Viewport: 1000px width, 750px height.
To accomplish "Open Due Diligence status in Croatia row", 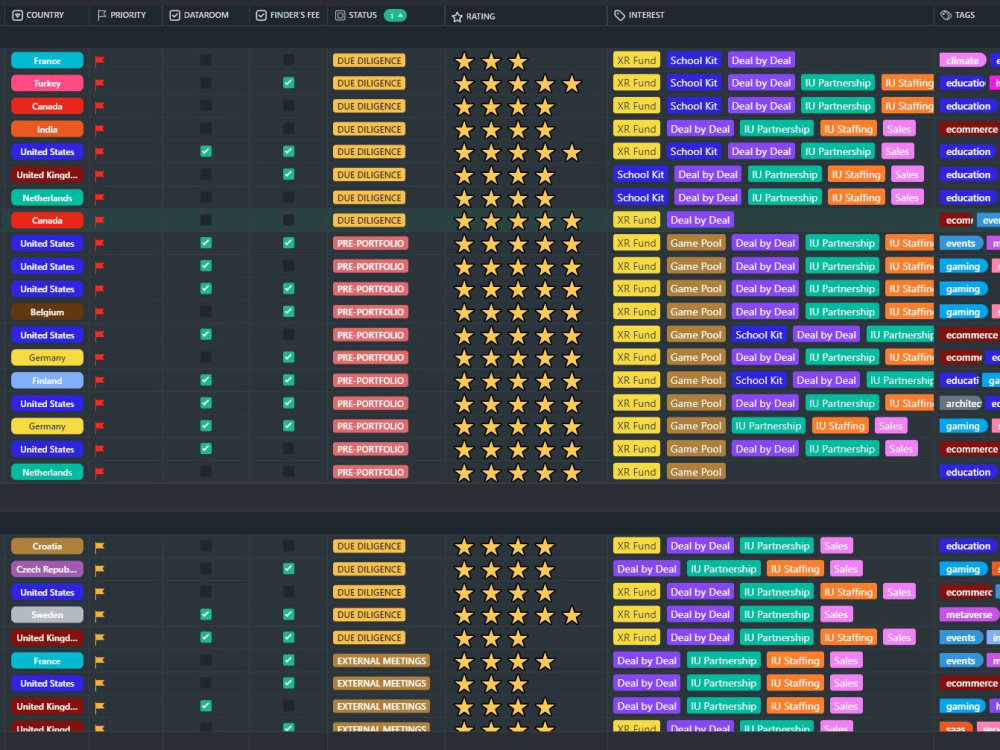I will [369, 547].
